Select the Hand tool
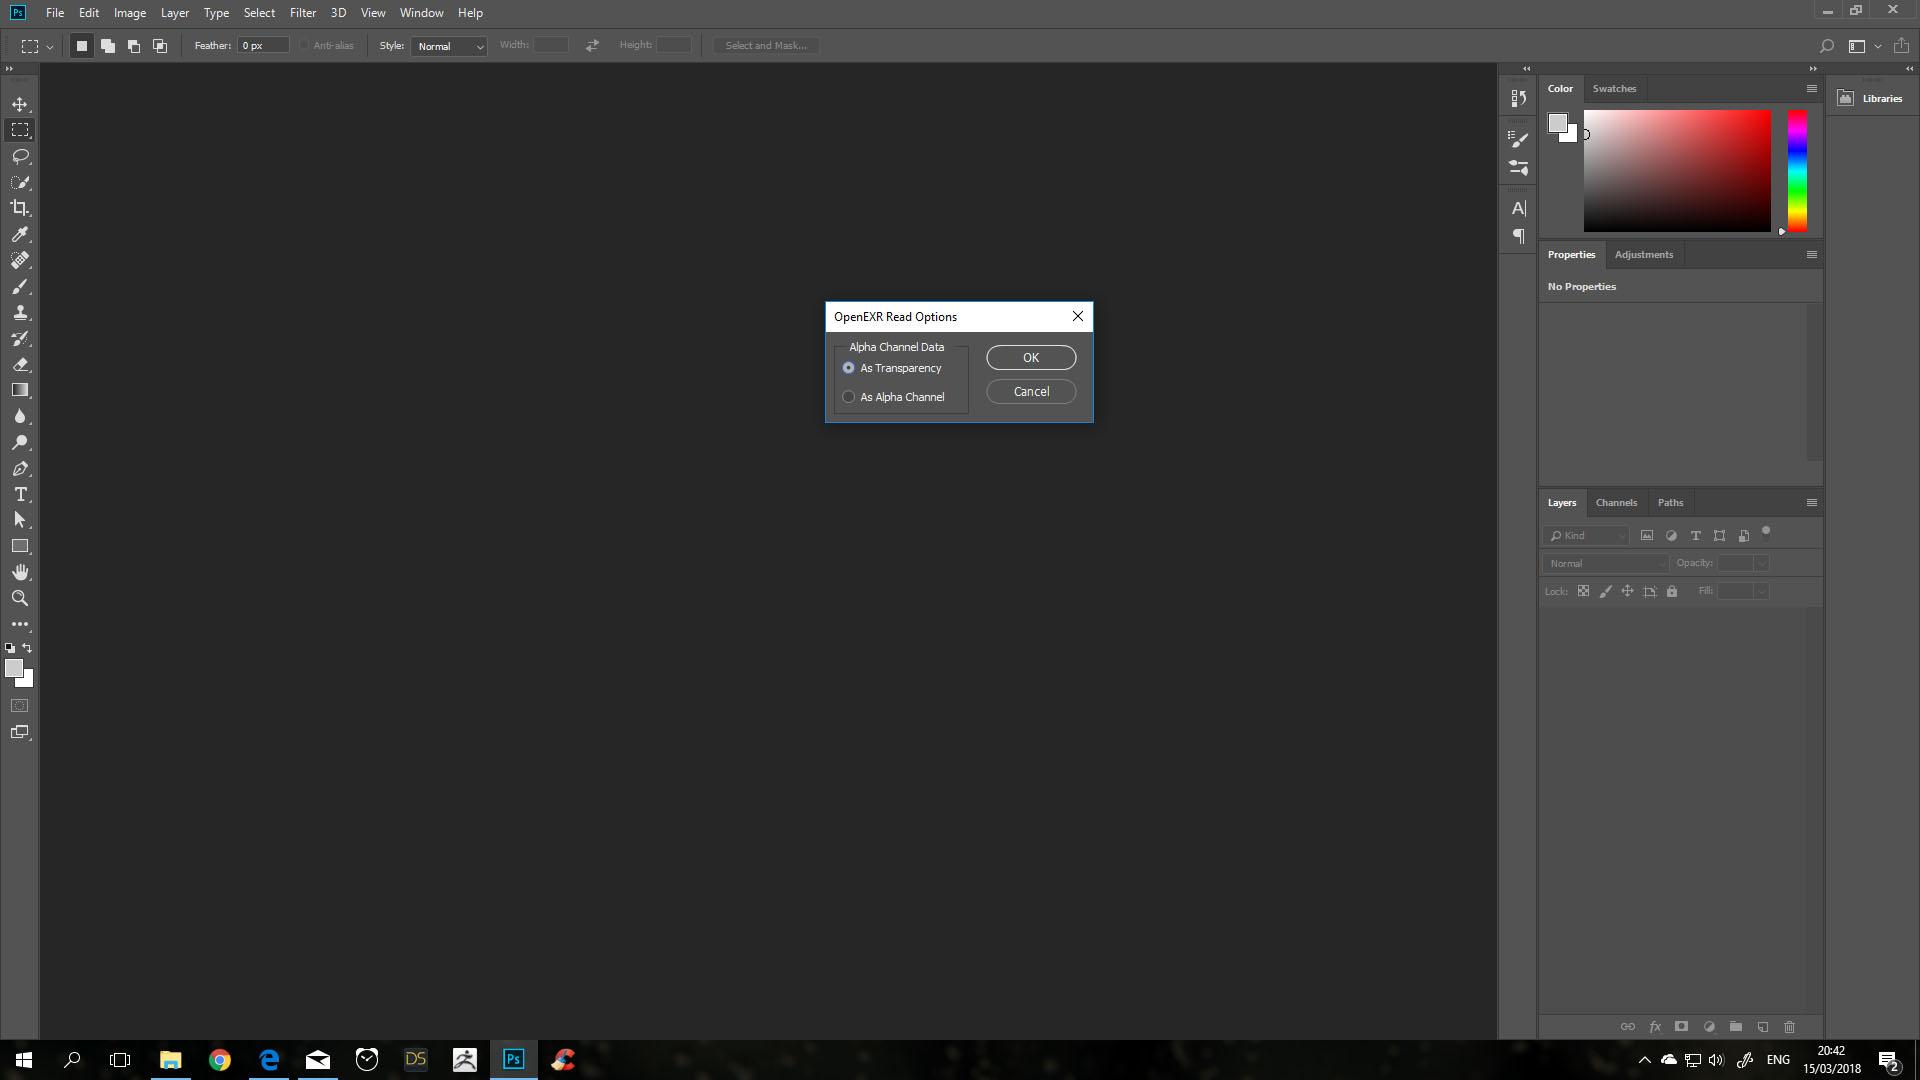 click(20, 572)
